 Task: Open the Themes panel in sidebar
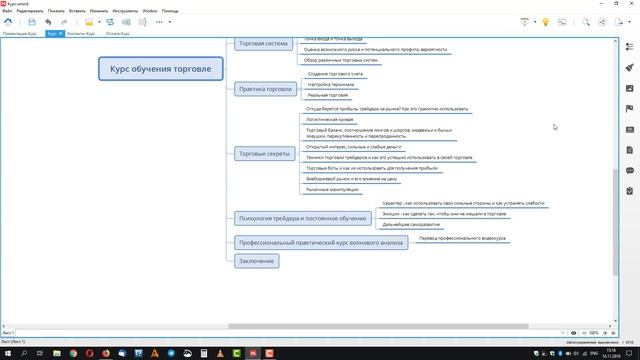coord(630,129)
